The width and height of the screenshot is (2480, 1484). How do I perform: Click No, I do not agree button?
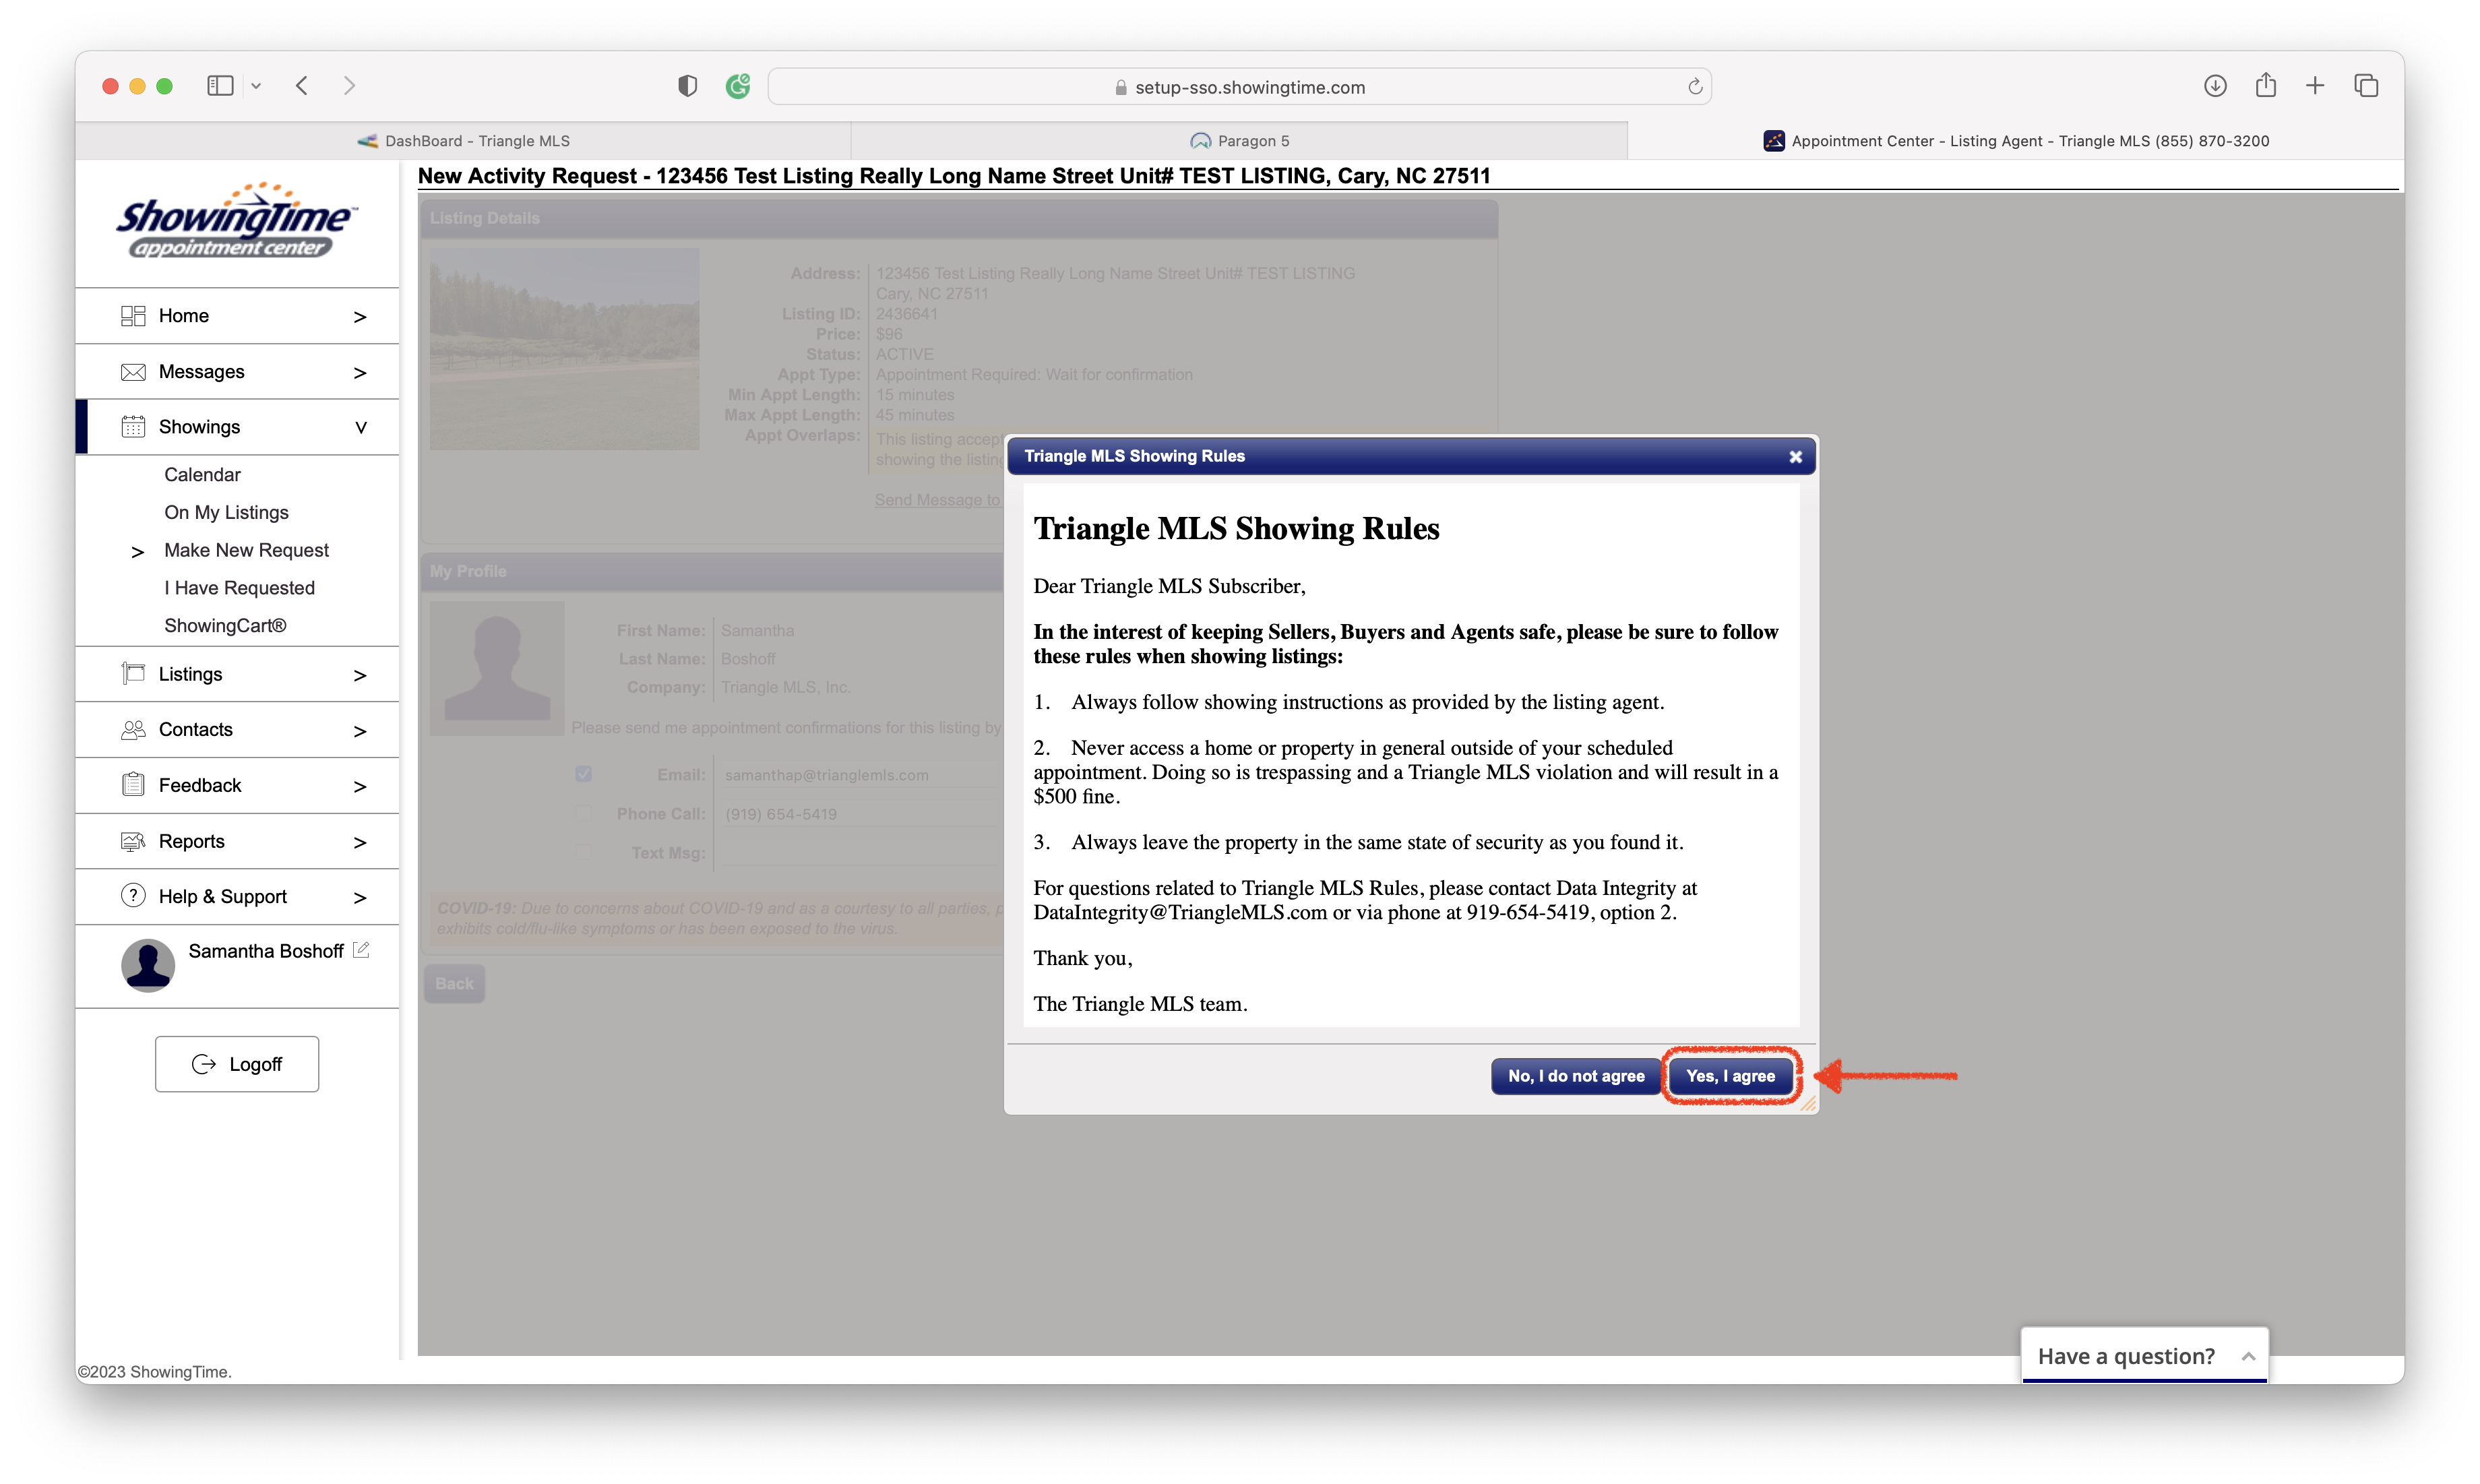[1575, 1076]
